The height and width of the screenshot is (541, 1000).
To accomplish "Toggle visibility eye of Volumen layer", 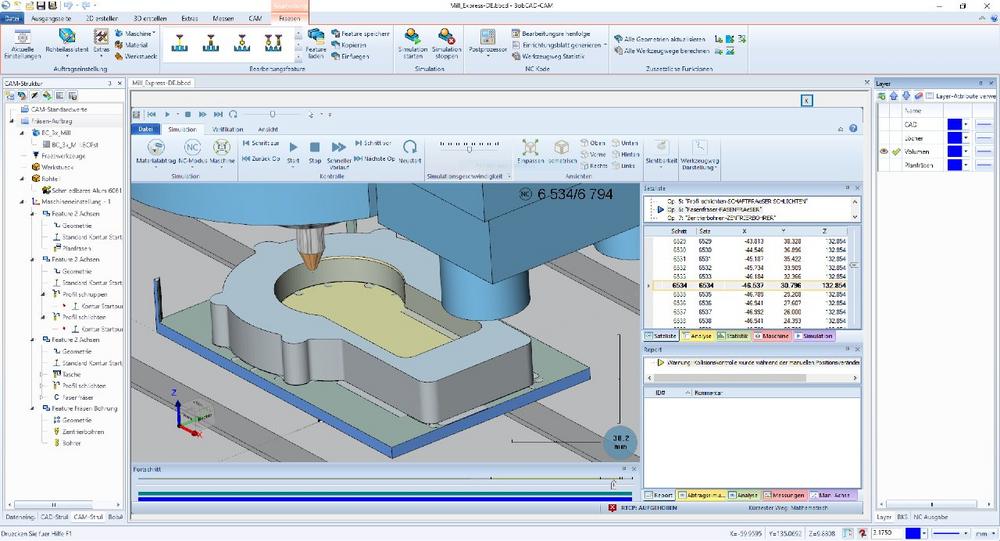I will coord(884,152).
